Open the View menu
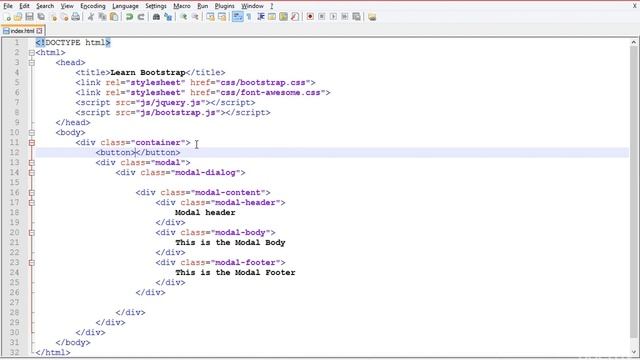640x360 pixels. (x=67, y=6)
